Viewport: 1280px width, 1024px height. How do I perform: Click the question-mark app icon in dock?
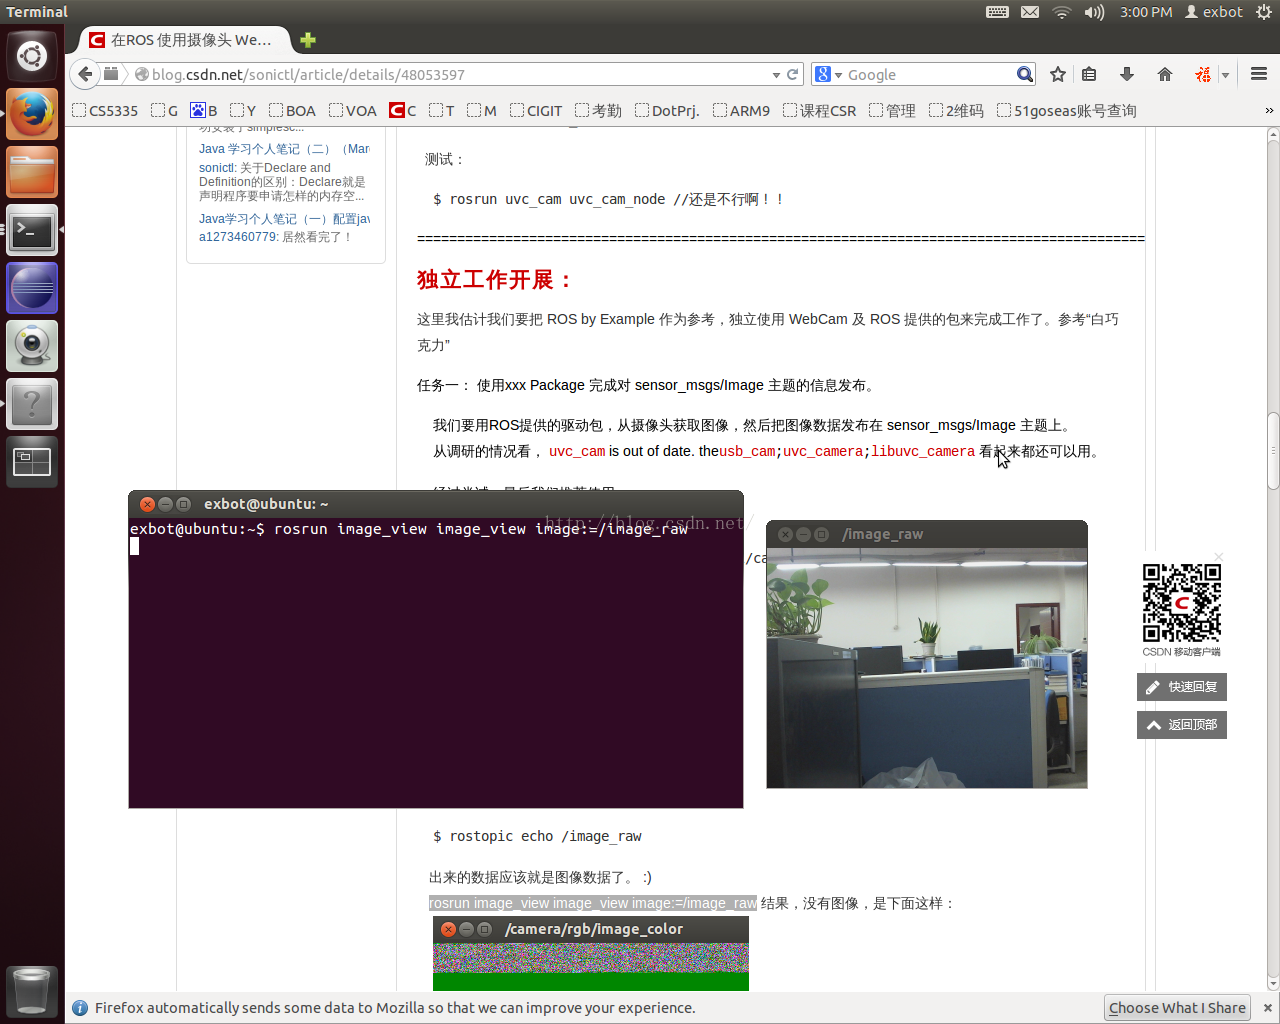32,404
